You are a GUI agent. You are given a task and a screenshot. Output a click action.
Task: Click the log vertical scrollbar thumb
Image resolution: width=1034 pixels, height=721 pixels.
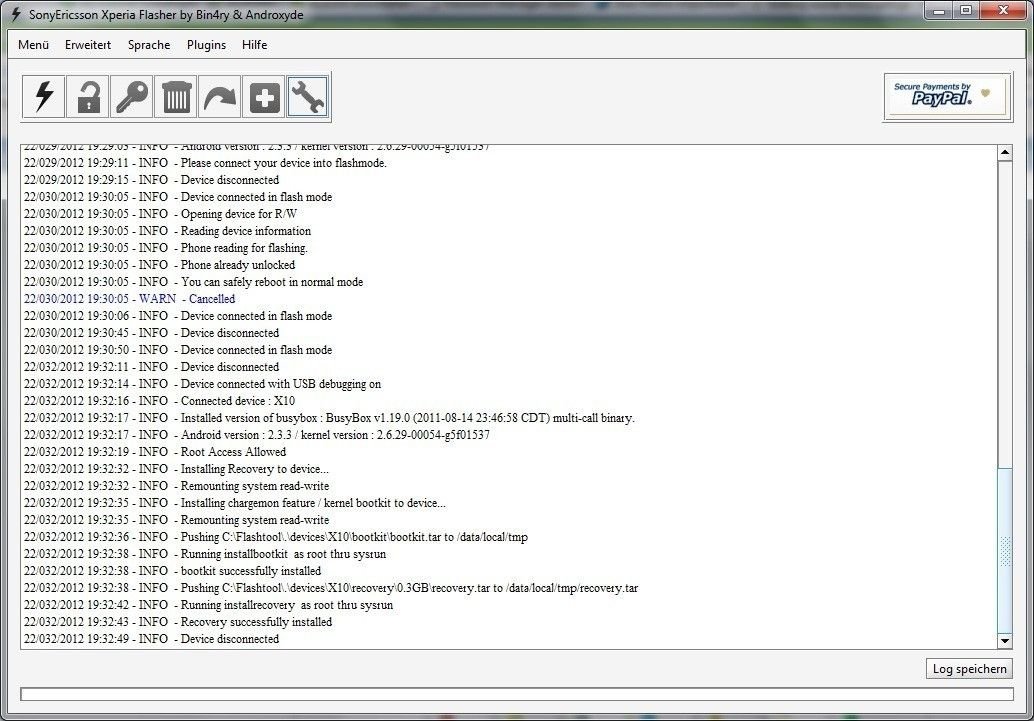(1004, 549)
